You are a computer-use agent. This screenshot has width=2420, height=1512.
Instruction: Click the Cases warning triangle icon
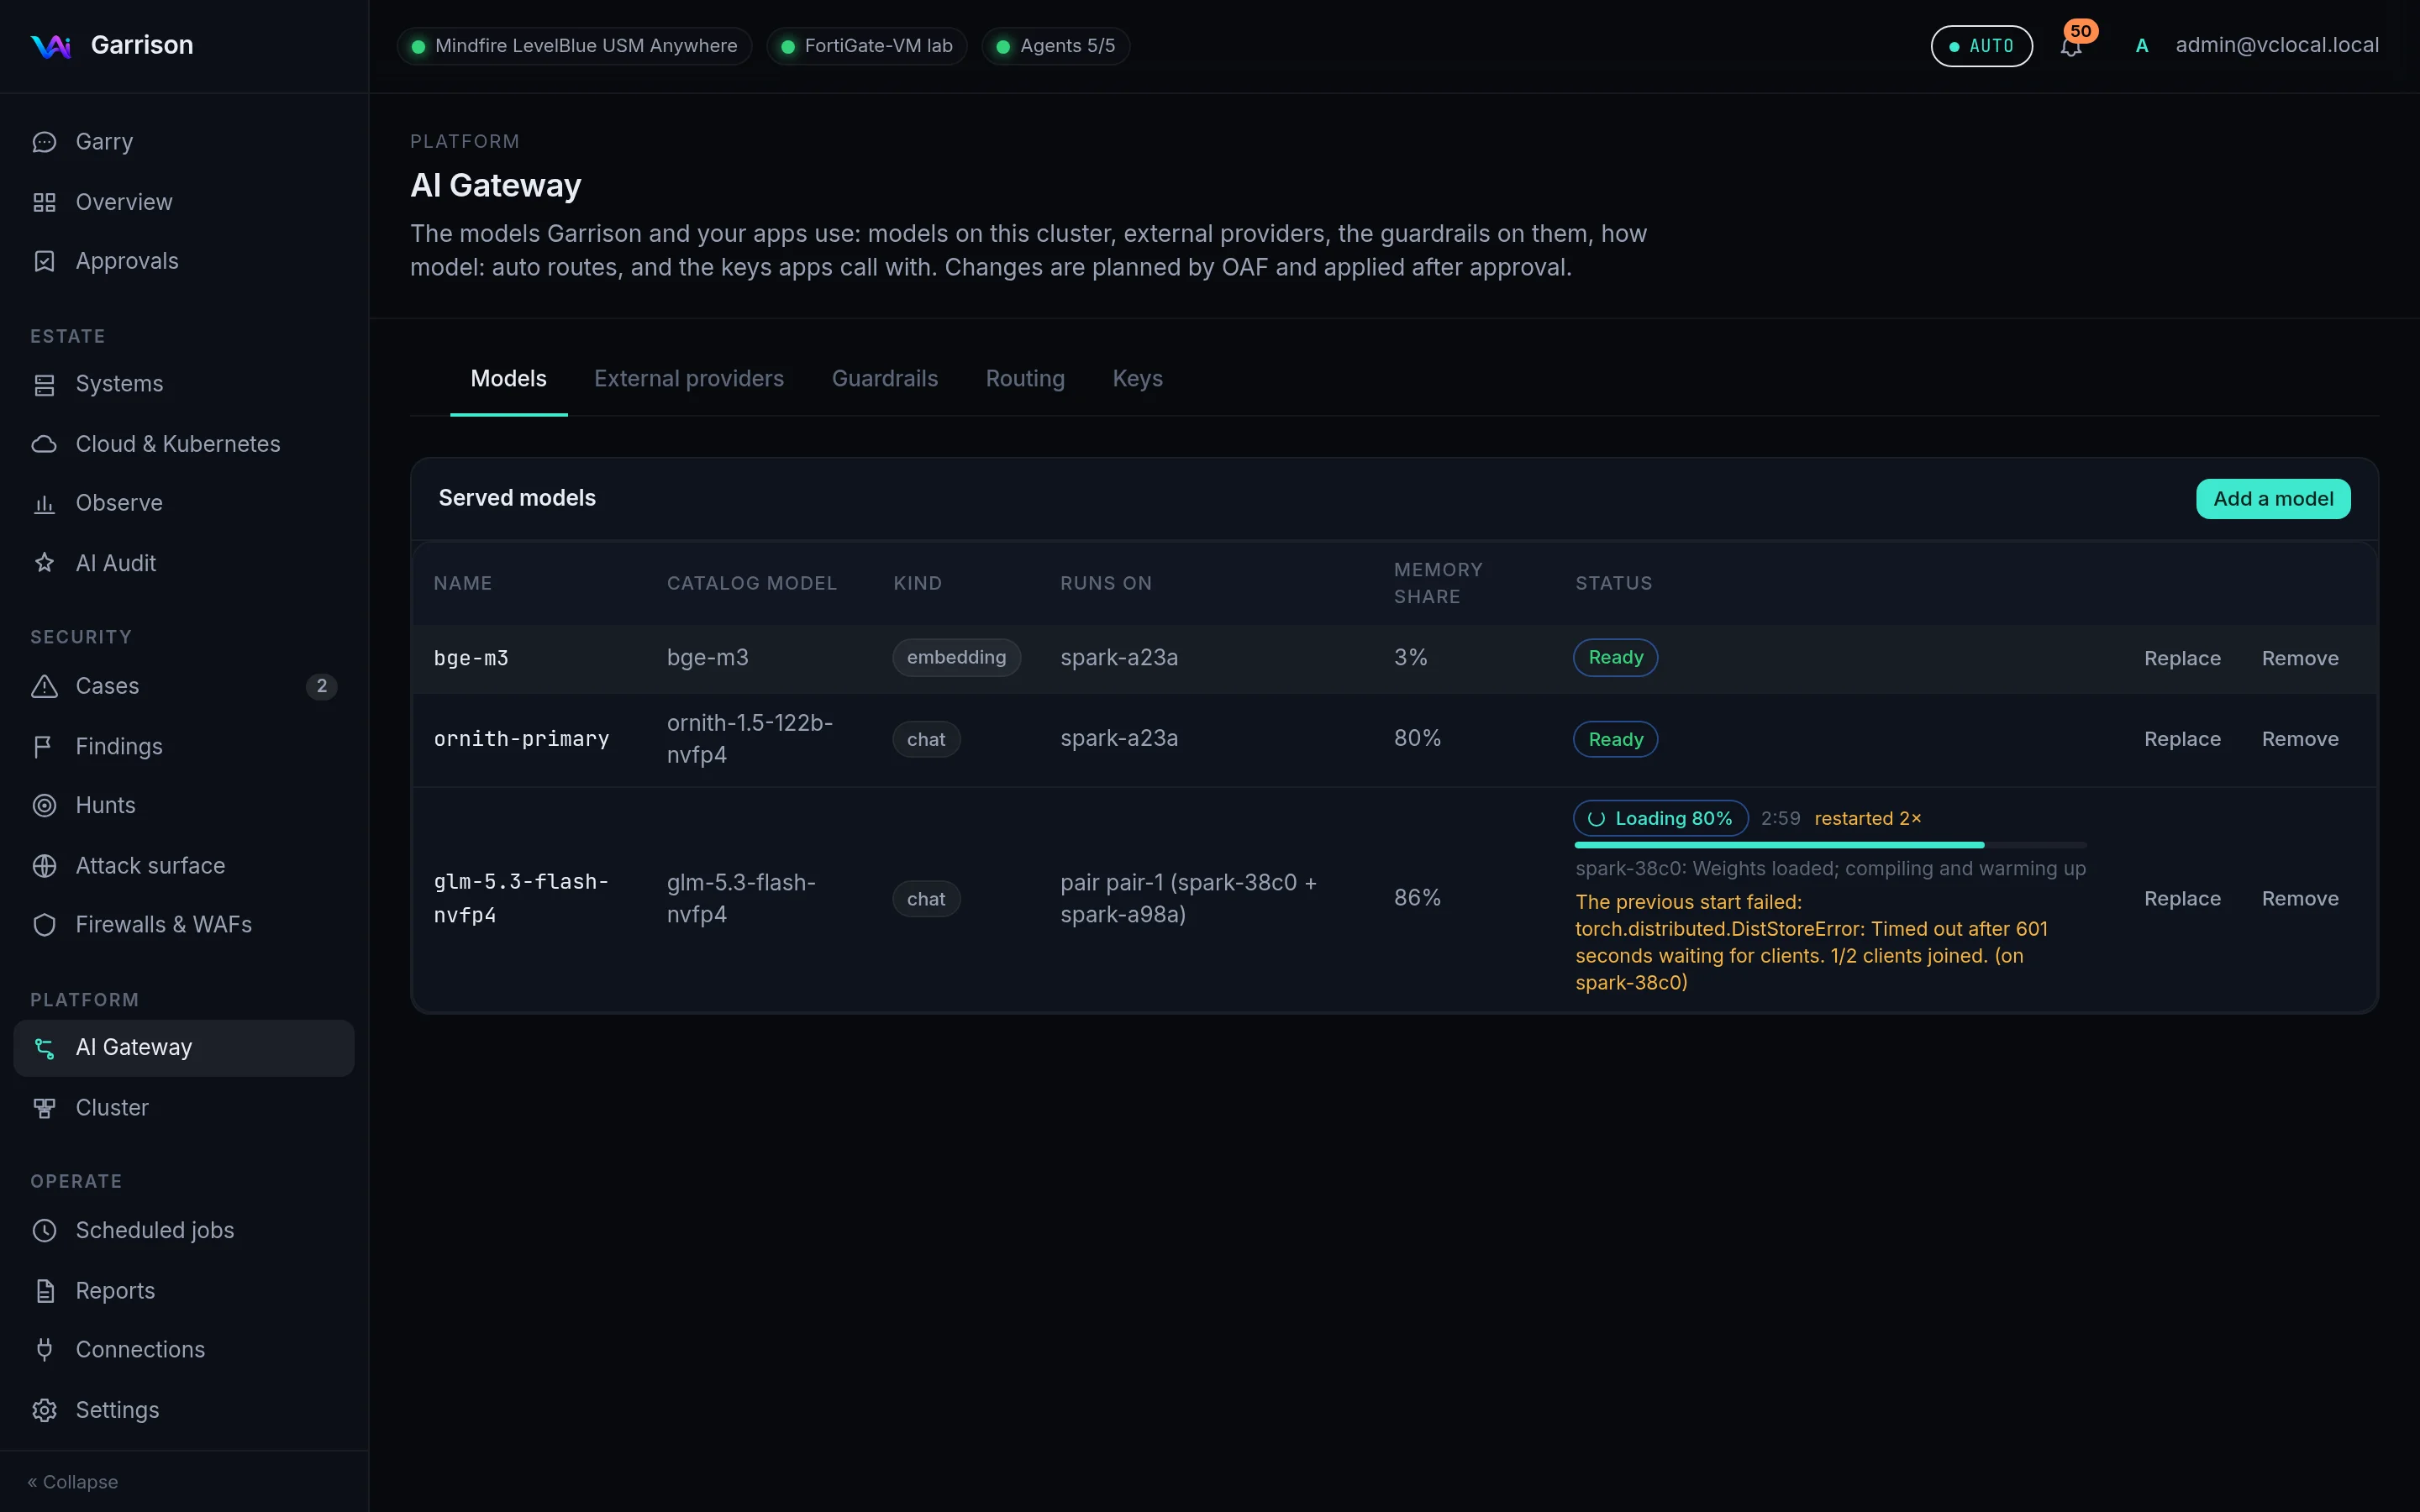(x=44, y=686)
